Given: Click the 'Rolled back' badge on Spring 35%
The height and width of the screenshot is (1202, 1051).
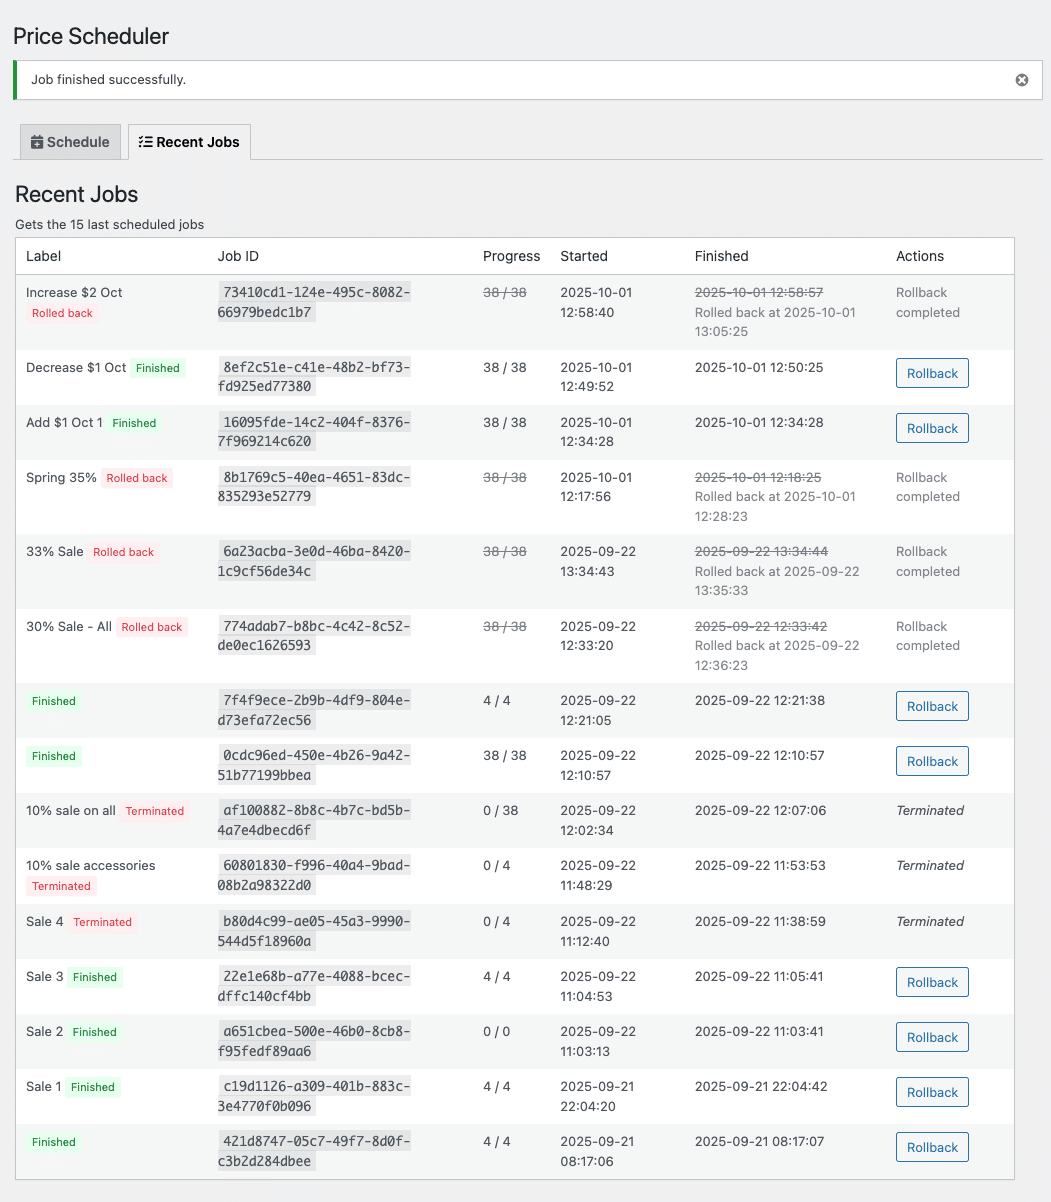Looking at the screenshot, I should tap(137, 478).
